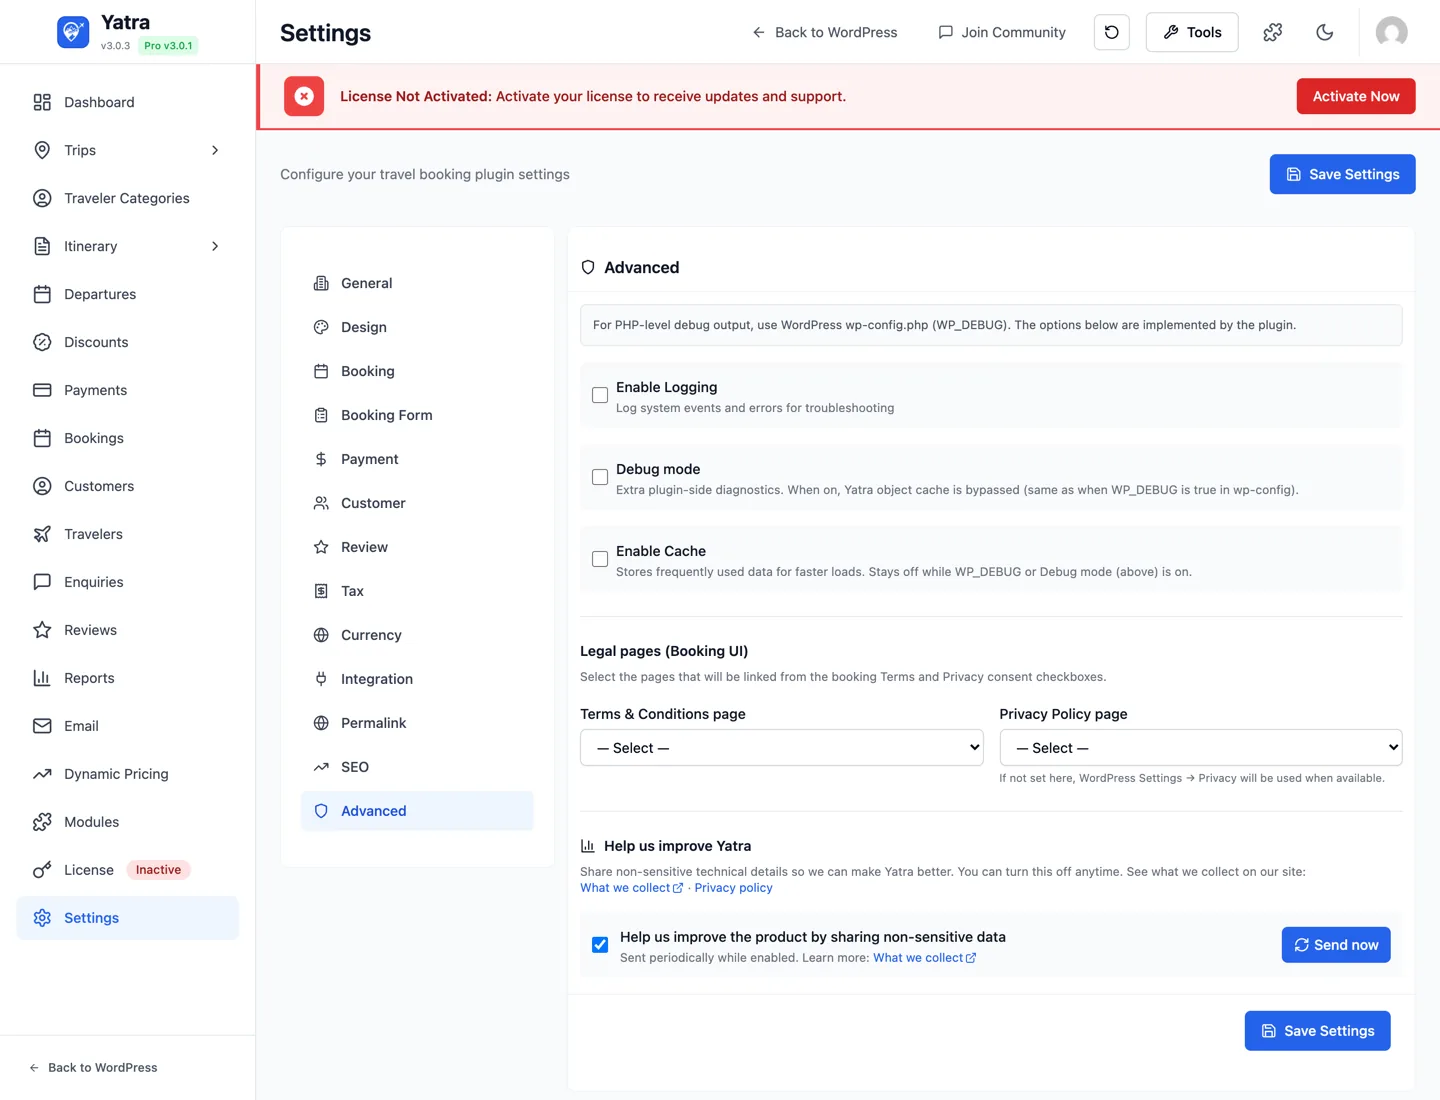The height and width of the screenshot is (1100, 1440).
Task: Click the Bookings calendar icon in sidebar
Action: (x=42, y=438)
